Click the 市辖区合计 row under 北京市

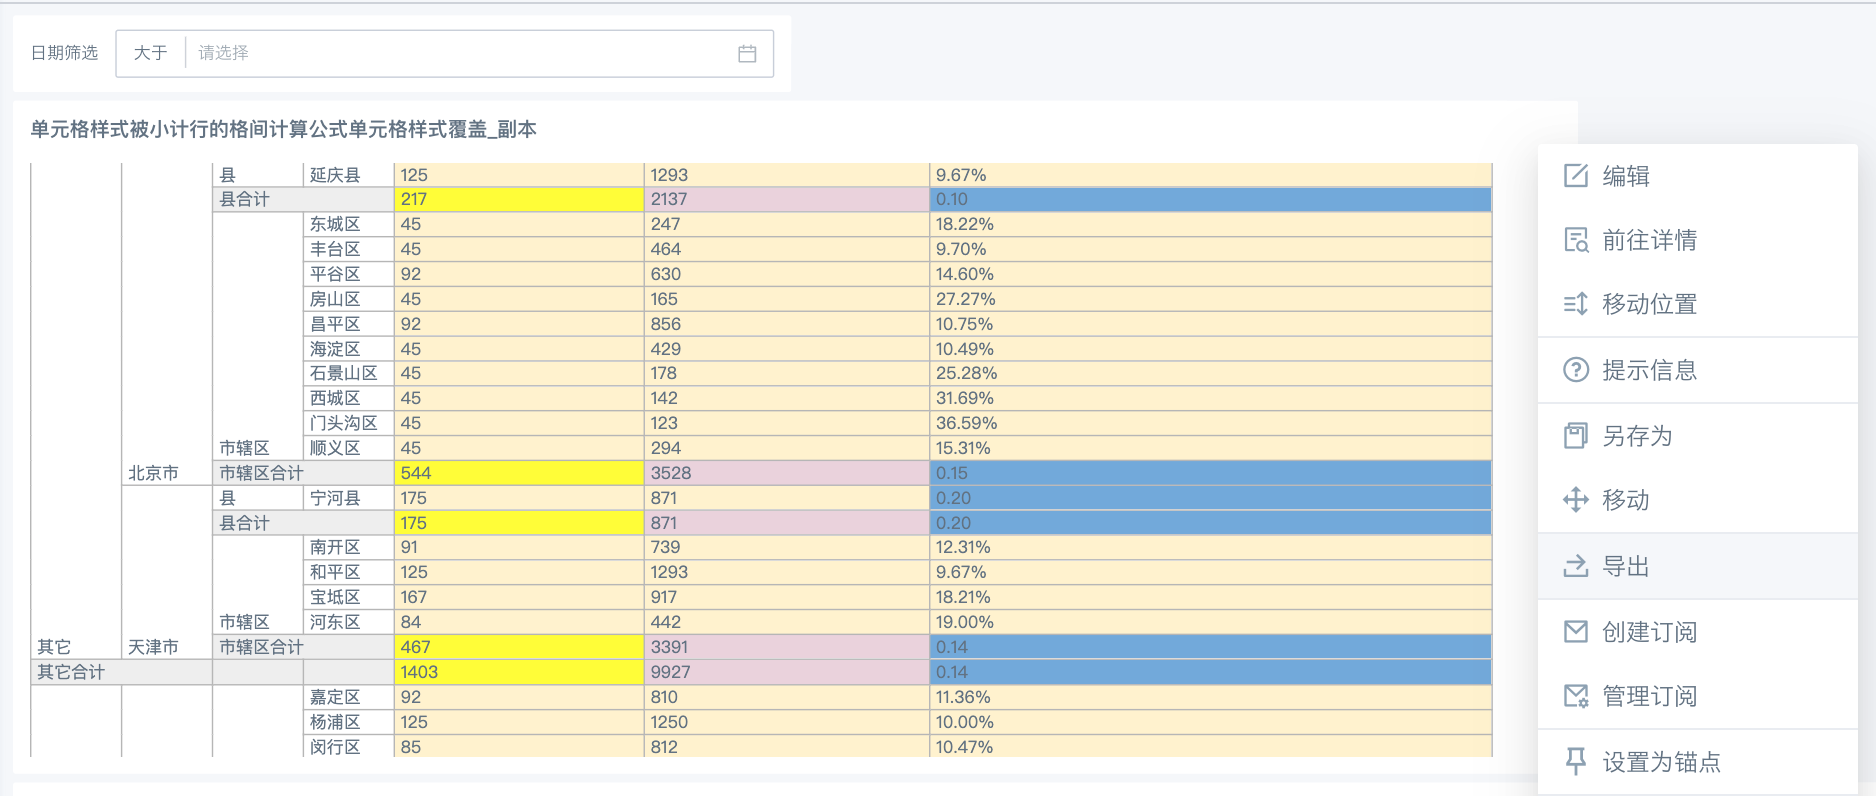coord(261,473)
